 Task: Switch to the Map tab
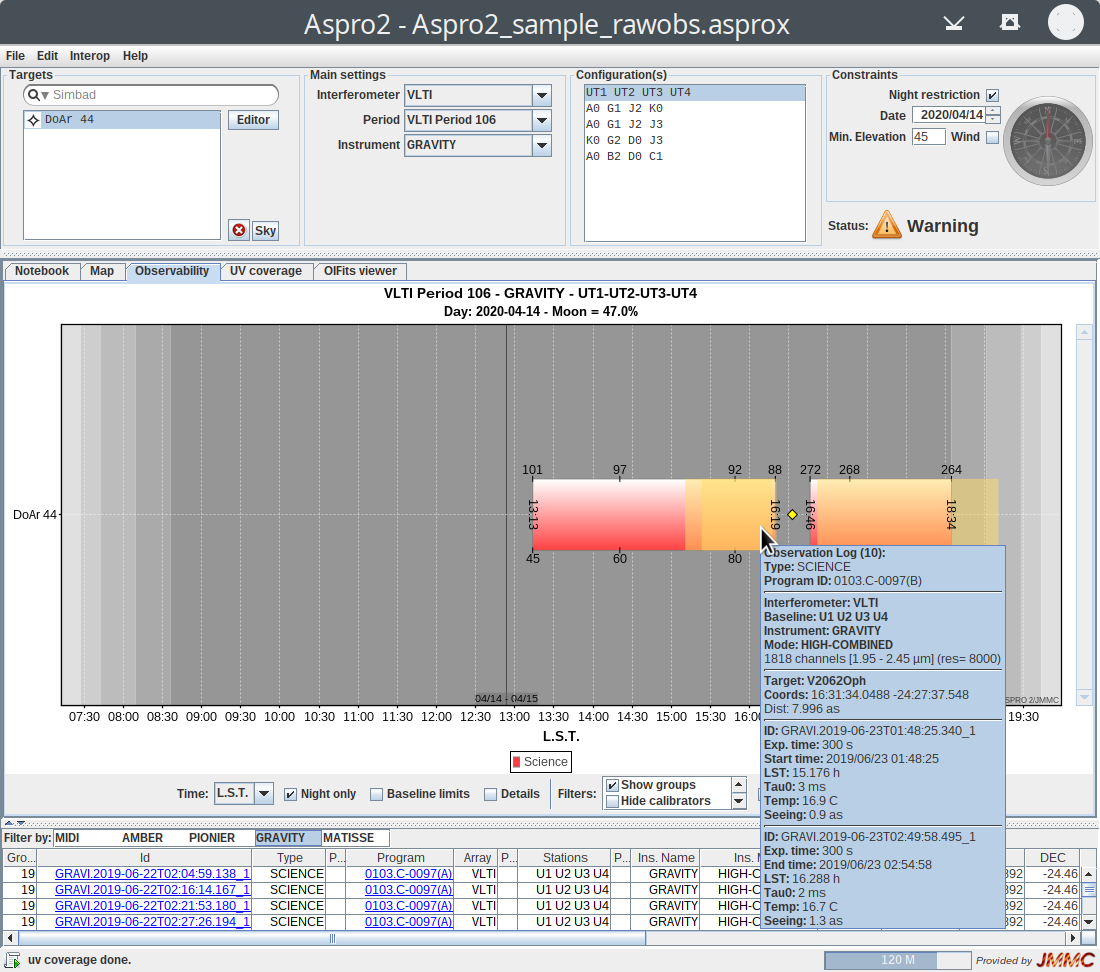(x=102, y=271)
